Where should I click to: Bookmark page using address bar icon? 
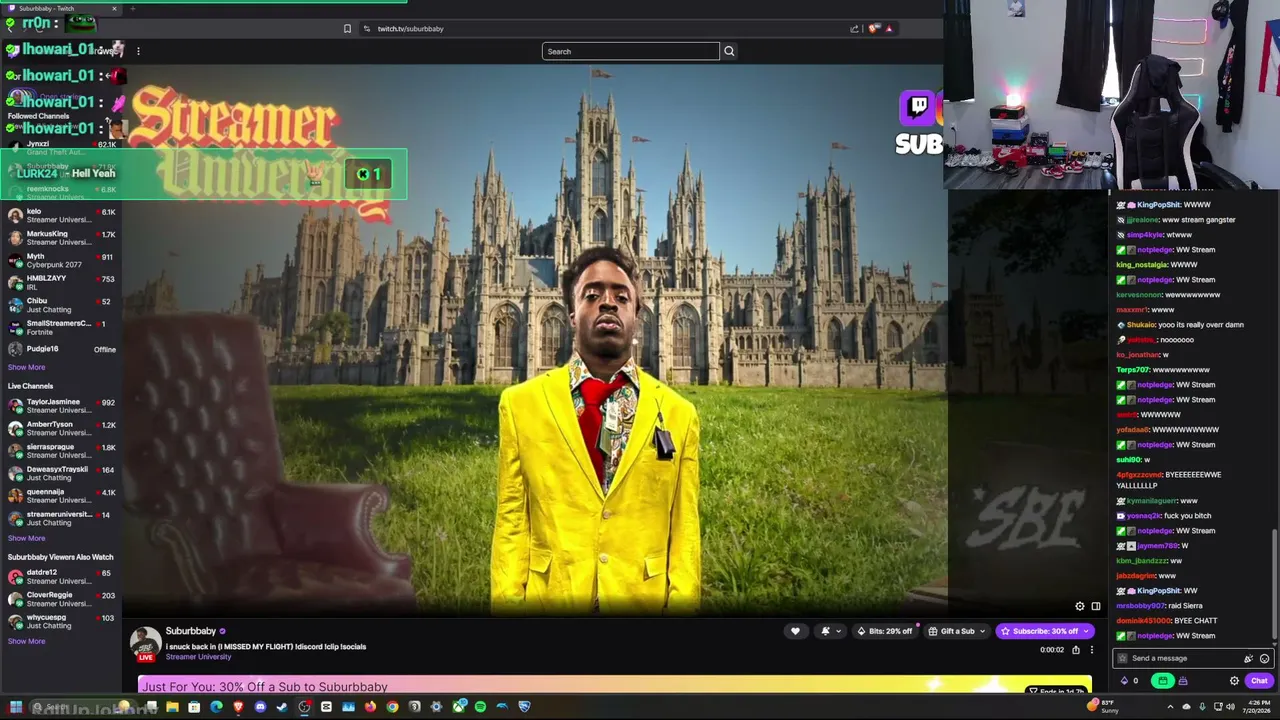pyautogui.click(x=347, y=28)
